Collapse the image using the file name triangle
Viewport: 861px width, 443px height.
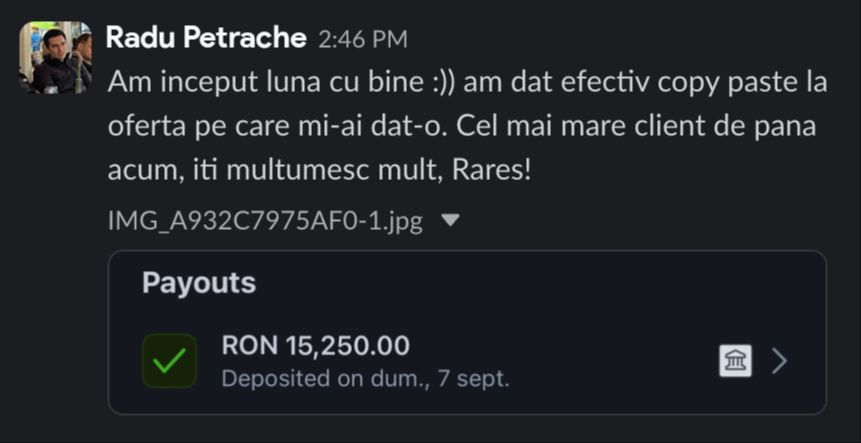click(x=450, y=220)
